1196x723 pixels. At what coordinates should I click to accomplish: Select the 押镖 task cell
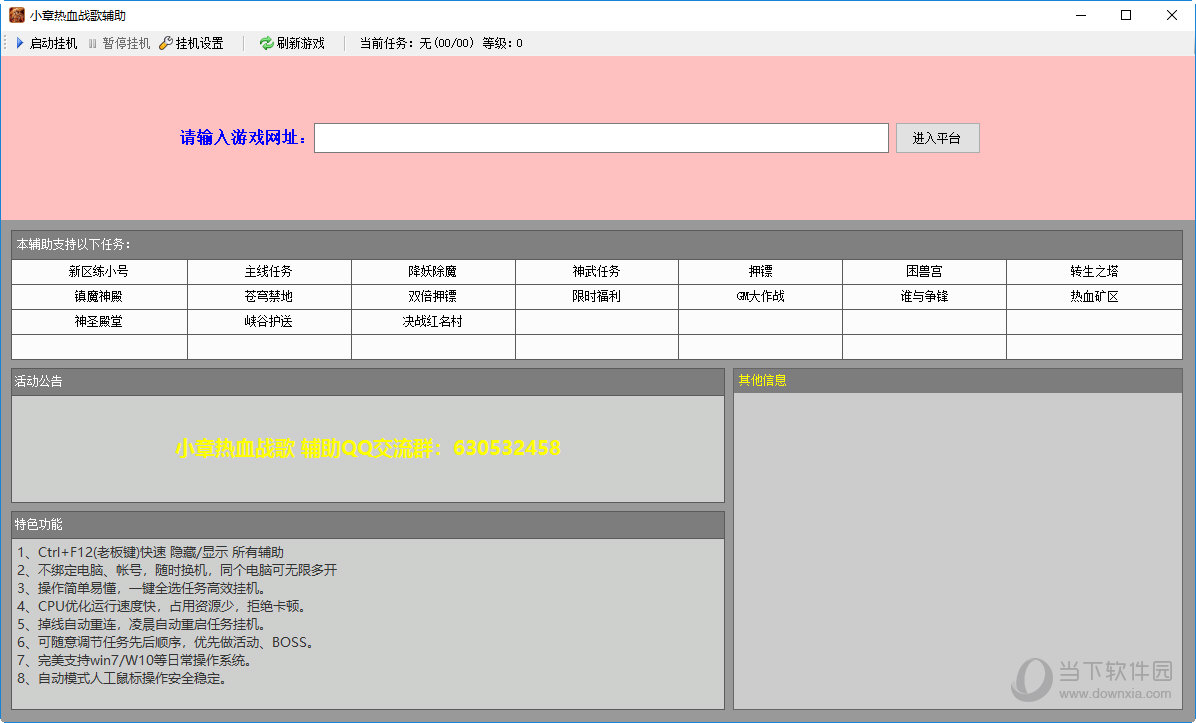pyautogui.click(x=760, y=272)
